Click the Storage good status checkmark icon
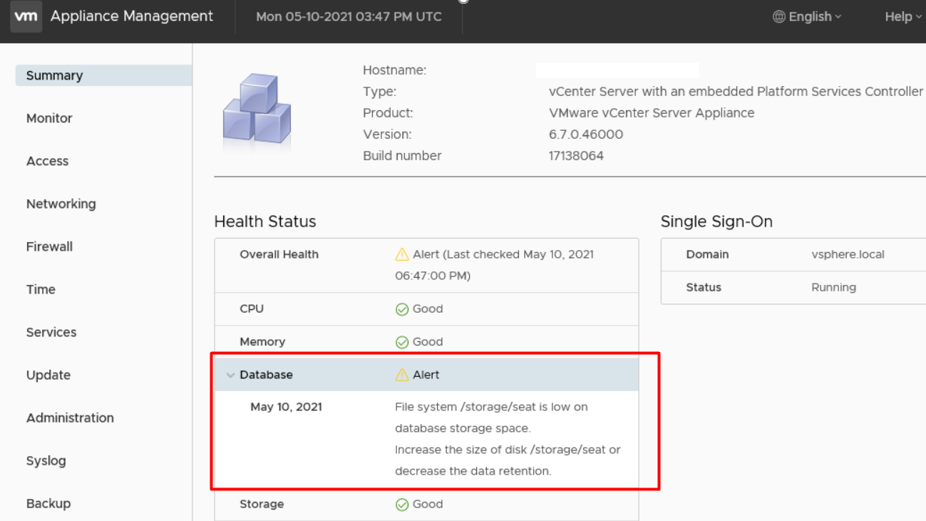The image size is (926, 521). [x=402, y=505]
